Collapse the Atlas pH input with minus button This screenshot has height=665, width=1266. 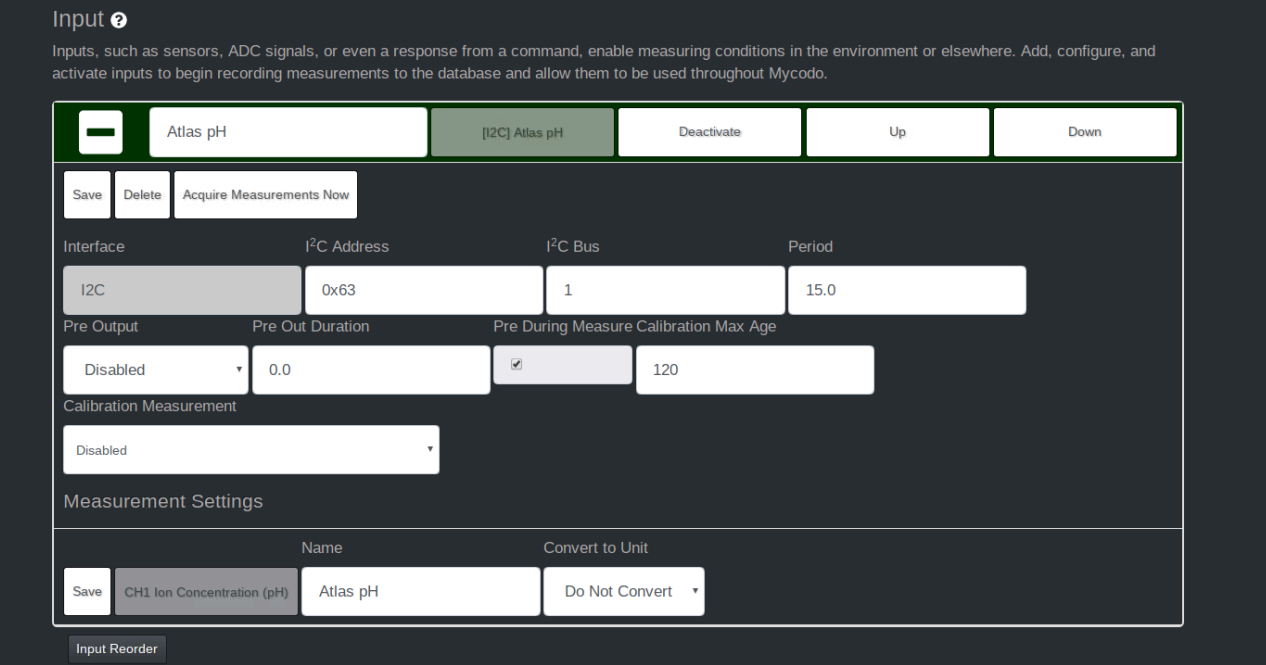coord(101,132)
